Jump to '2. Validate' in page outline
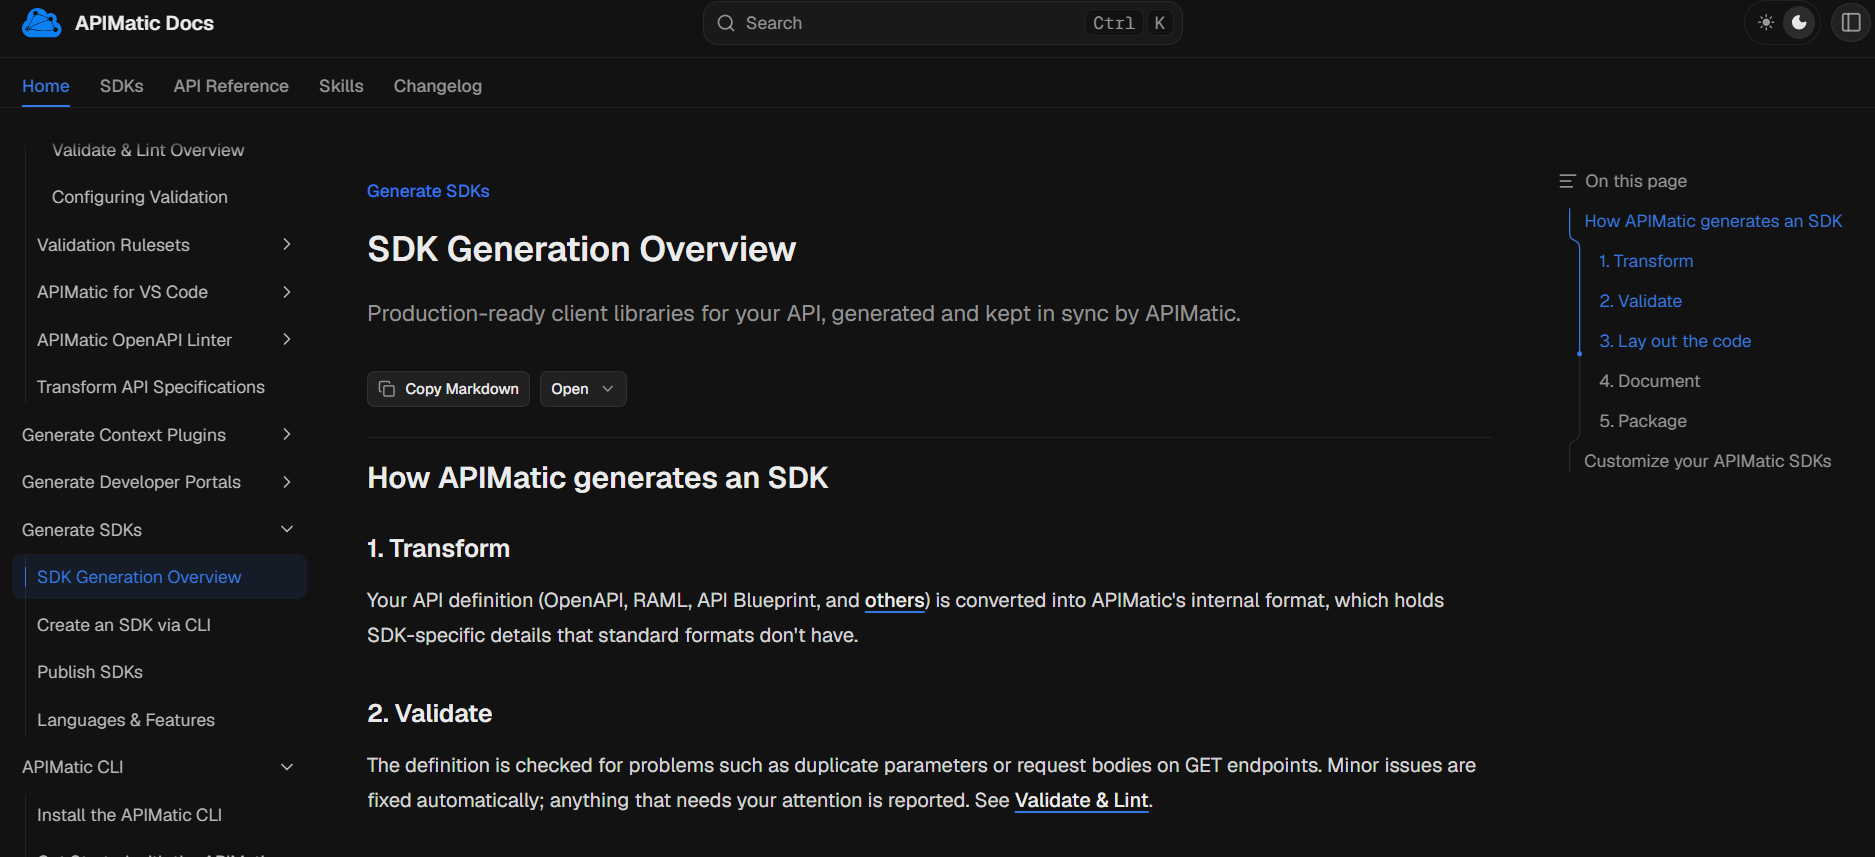Viewport: 1875px width, 857px height. point(1640,301)
